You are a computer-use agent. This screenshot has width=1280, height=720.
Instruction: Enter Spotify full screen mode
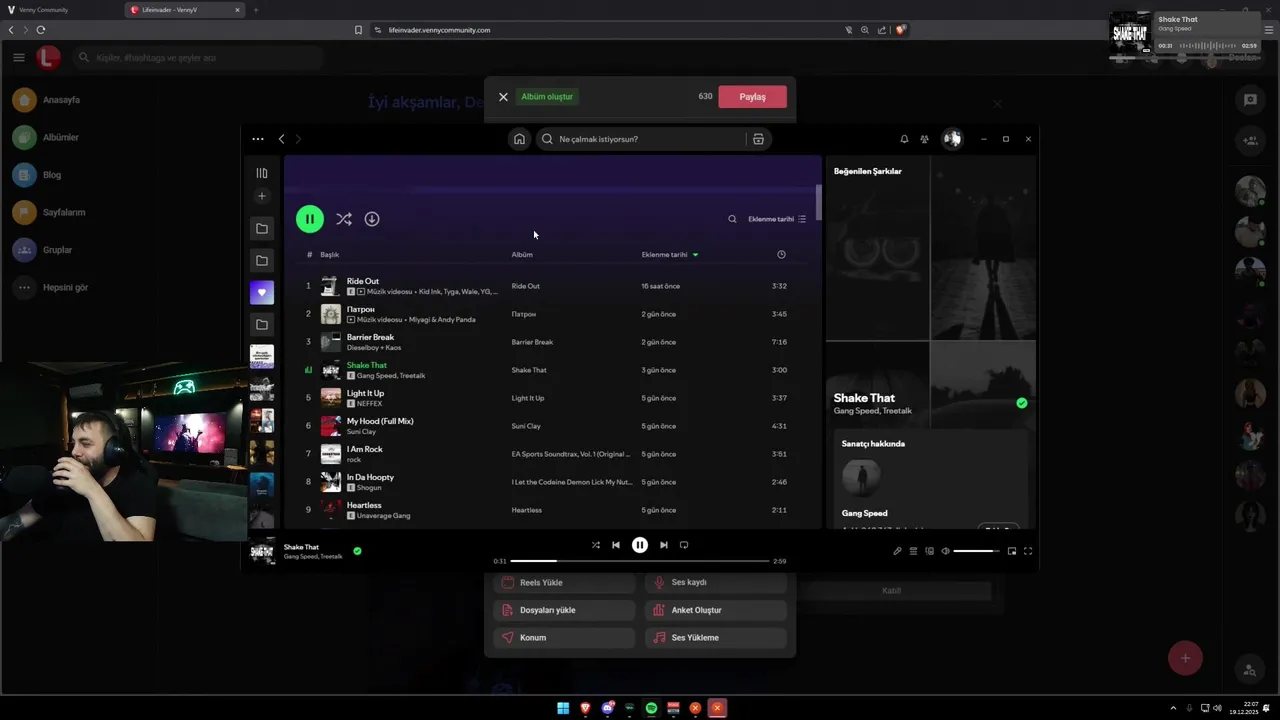pyautogui.click(x=1028, y=551)
